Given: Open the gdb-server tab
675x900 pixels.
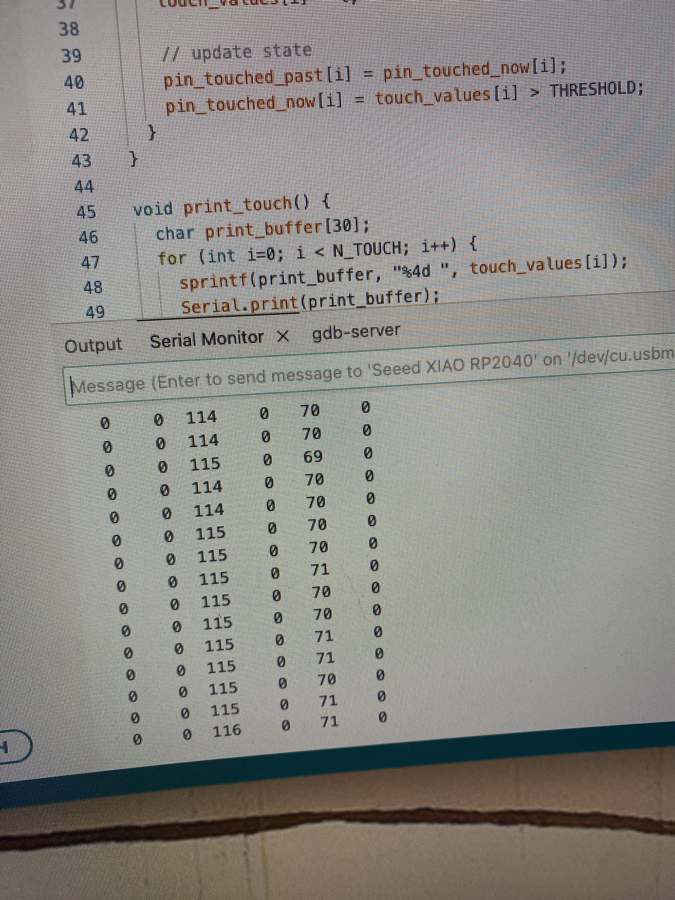Looking at the screenshot, I should [356, 332].
